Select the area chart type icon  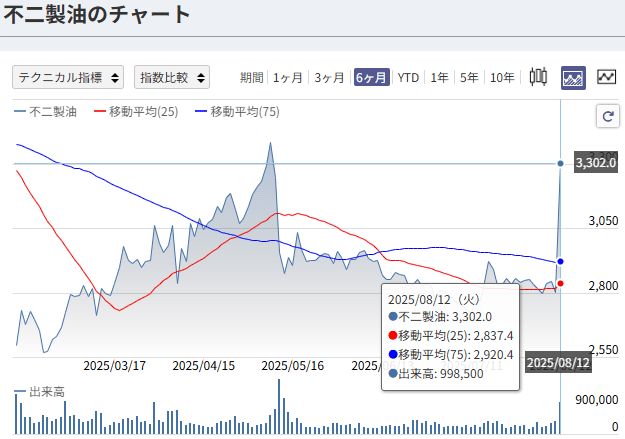(x=573, y=78)
